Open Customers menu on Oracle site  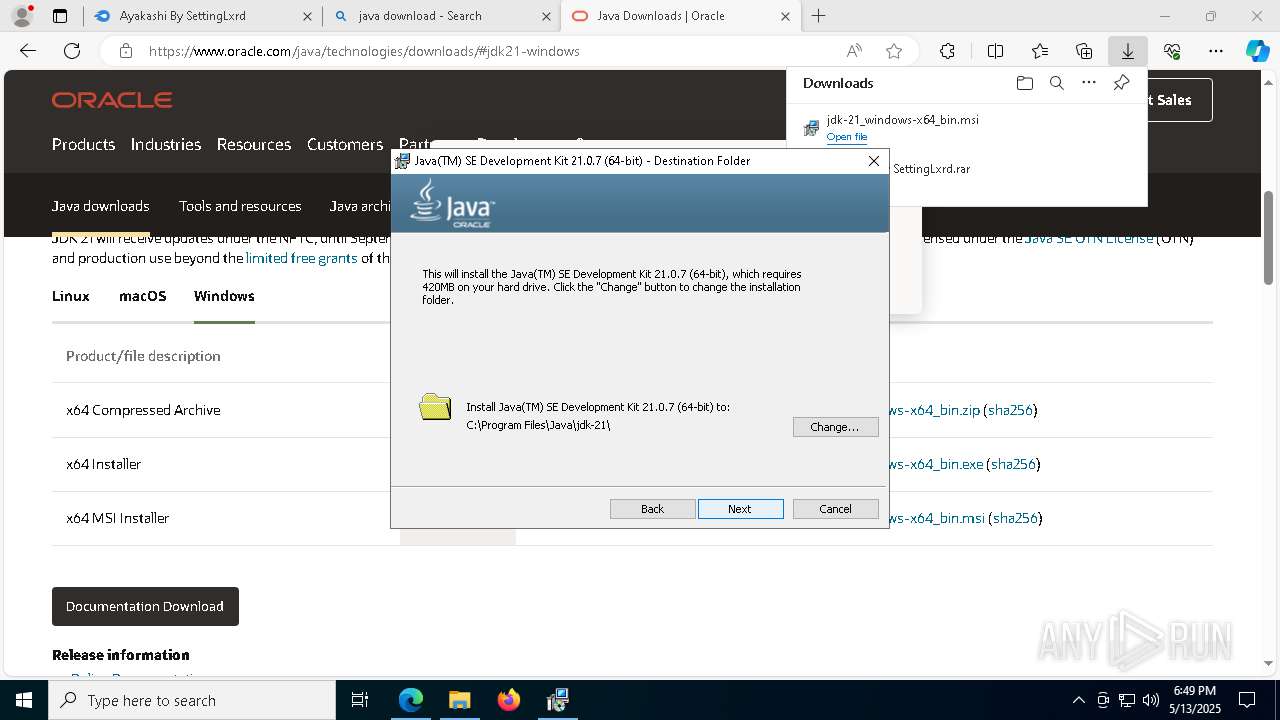pyautogui.click(x=345, y=144)
